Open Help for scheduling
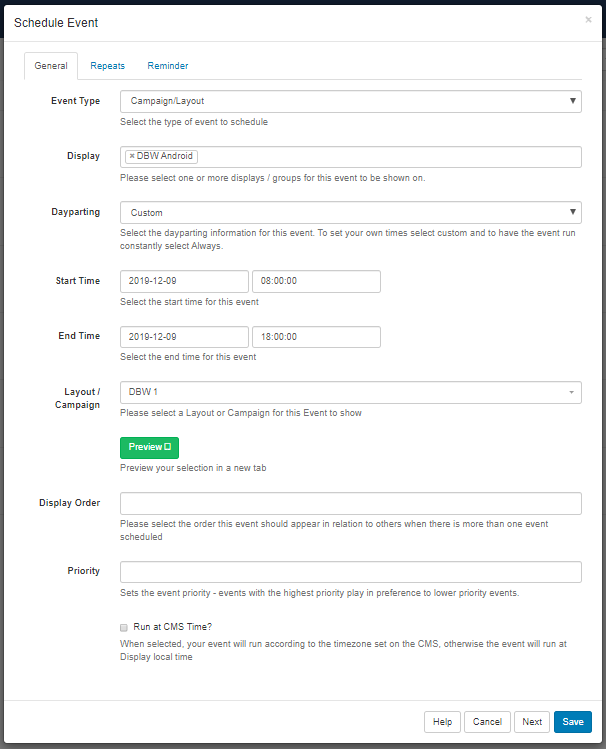Screen dimensions: 606x749 pyautogui.click(x=442, y=722)
